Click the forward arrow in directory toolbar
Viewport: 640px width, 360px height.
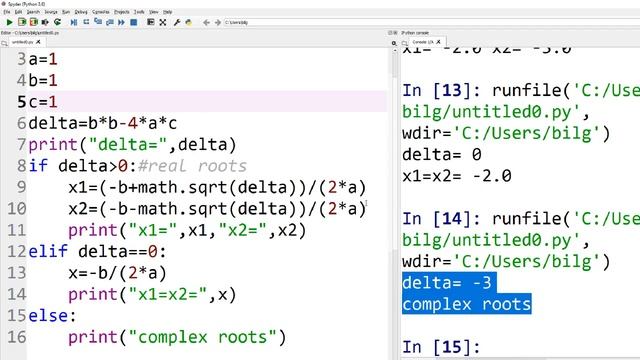(218, 22)
